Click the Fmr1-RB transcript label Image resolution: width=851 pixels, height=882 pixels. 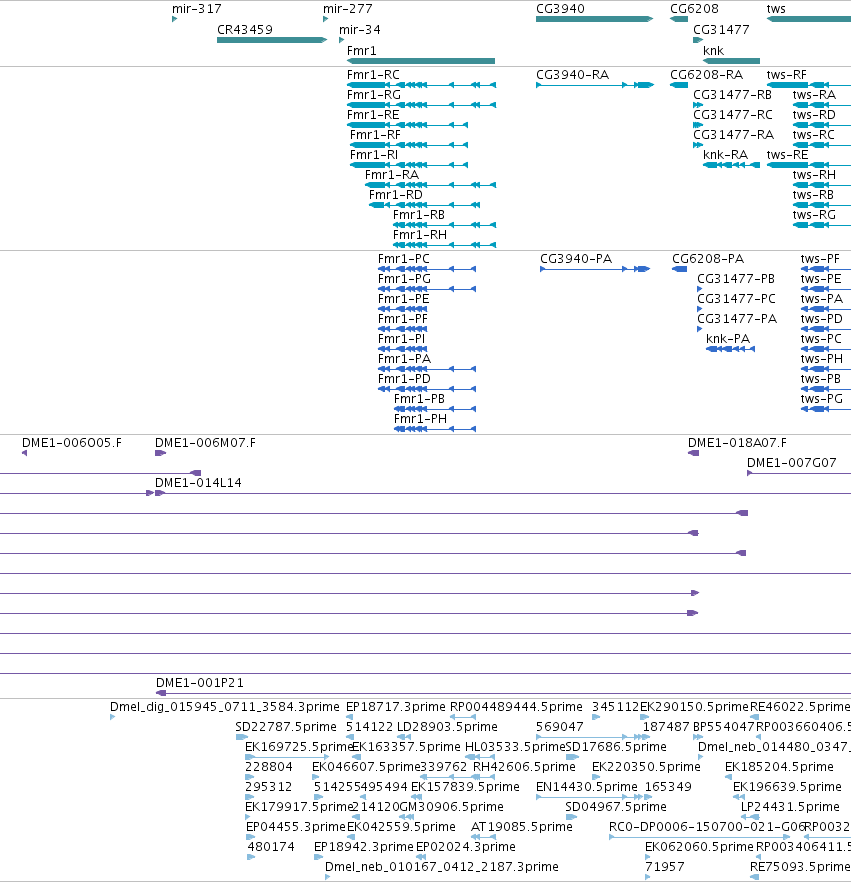[418, 215]
